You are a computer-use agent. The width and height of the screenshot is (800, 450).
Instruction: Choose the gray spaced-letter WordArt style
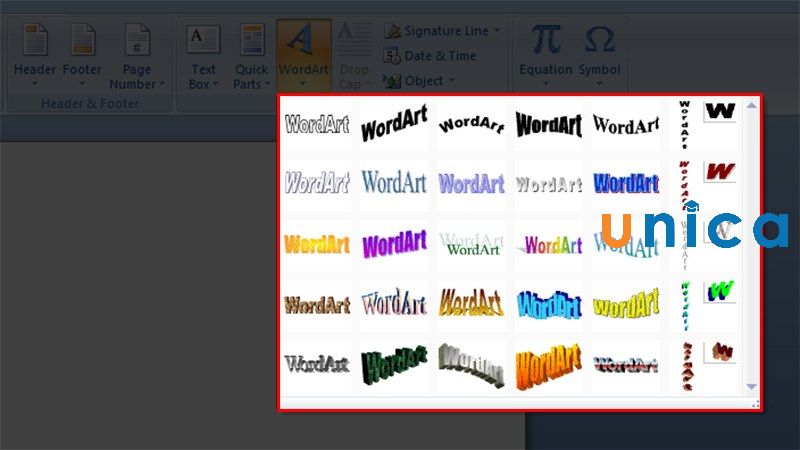(548, 183)
